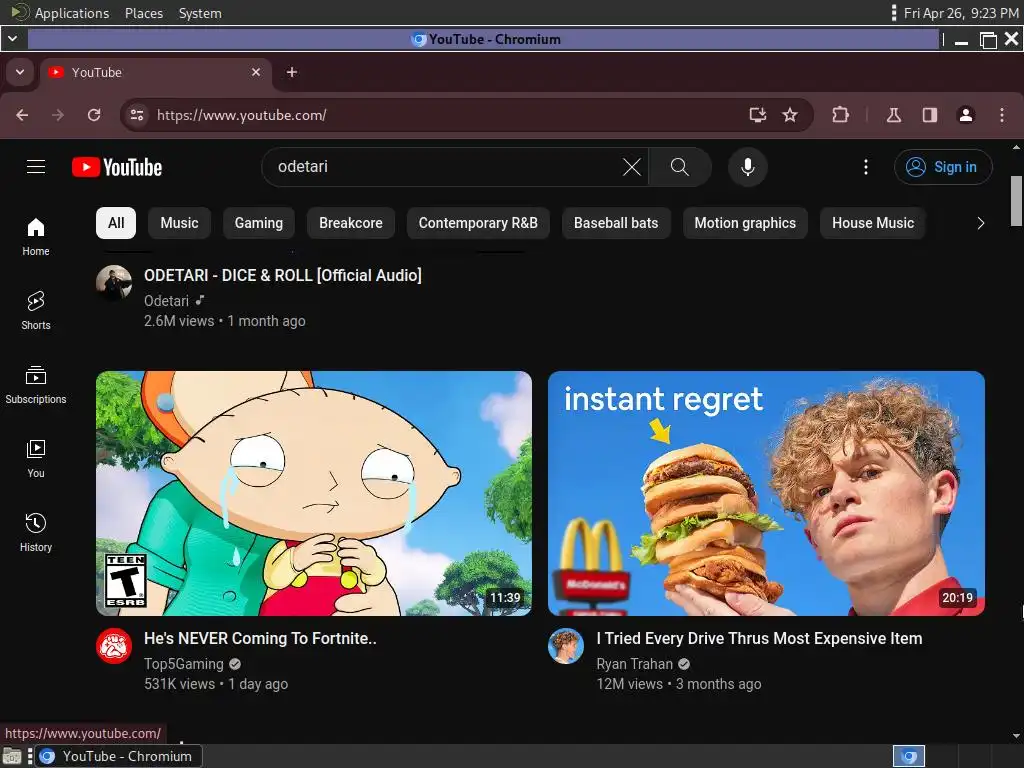This screenshot has height=768, width=1024.
Task: Select the House Music chip
Action: [x=872, y=223]
